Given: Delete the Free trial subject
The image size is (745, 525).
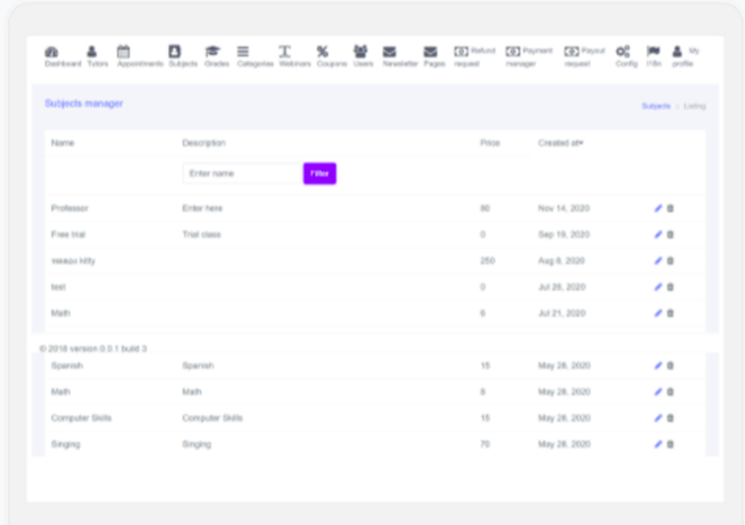Looking at the screenshot, I should [x=671, y=234].
